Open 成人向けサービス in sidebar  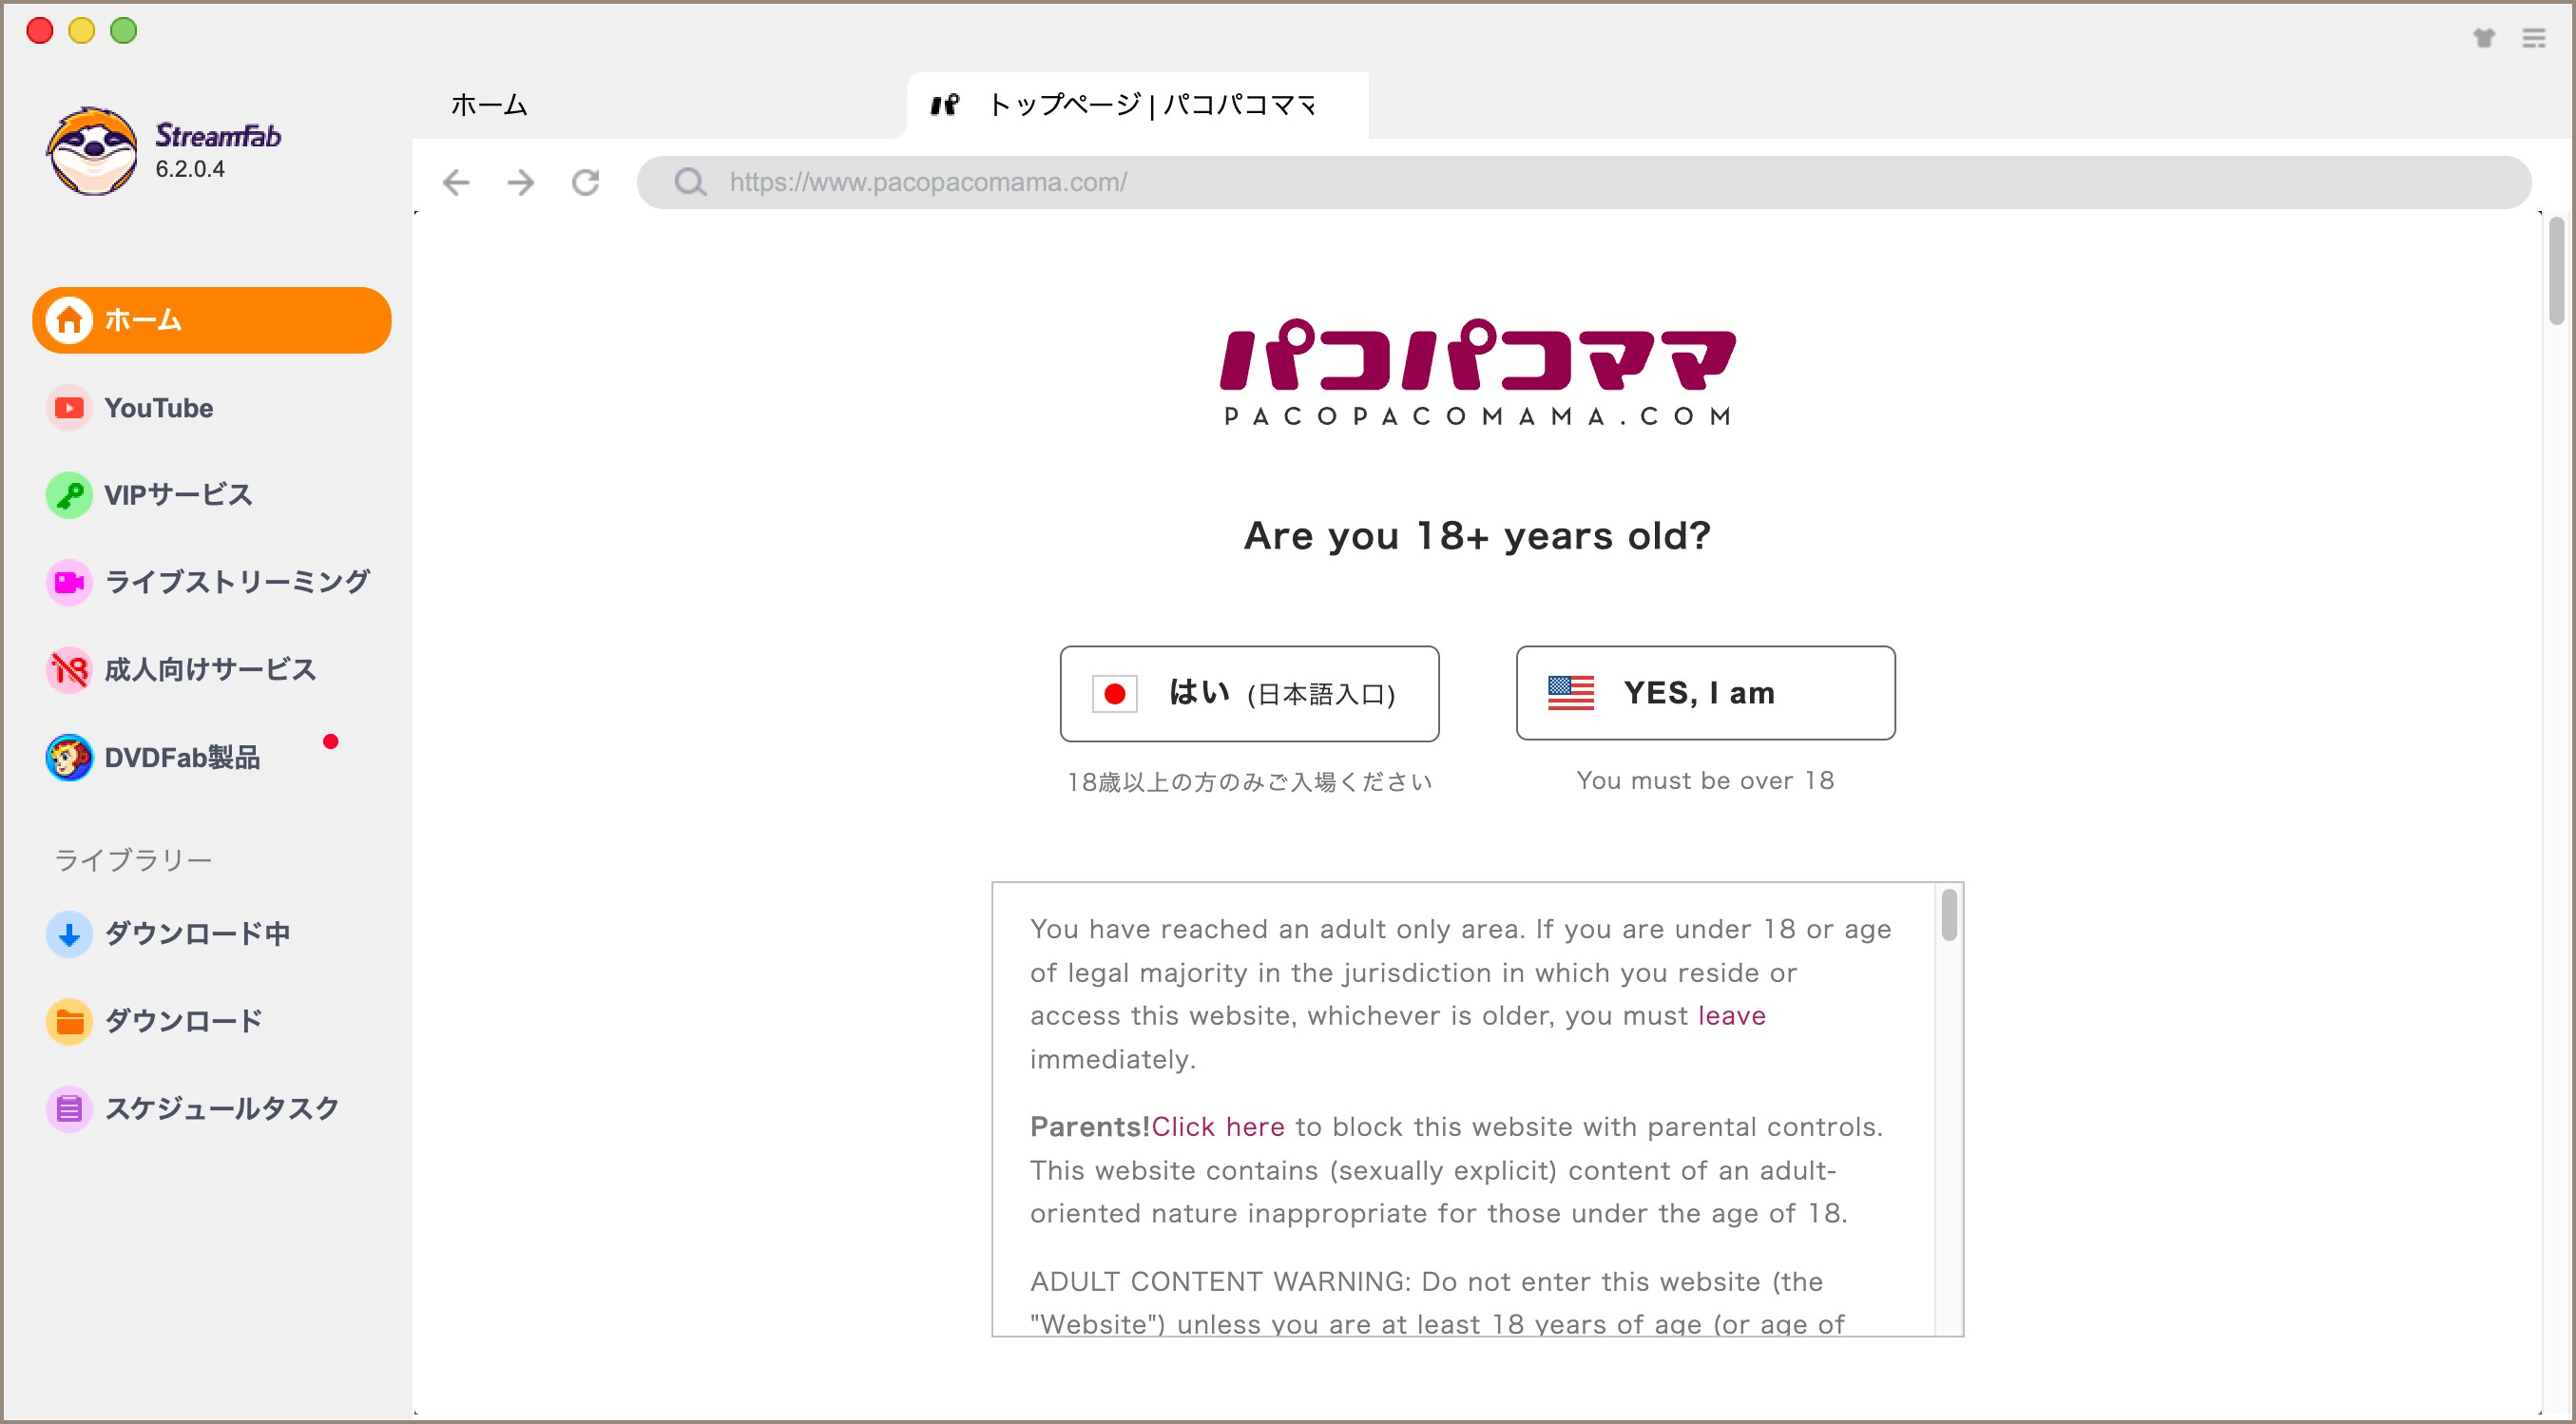pyautogui.click(x=210, y=670)
